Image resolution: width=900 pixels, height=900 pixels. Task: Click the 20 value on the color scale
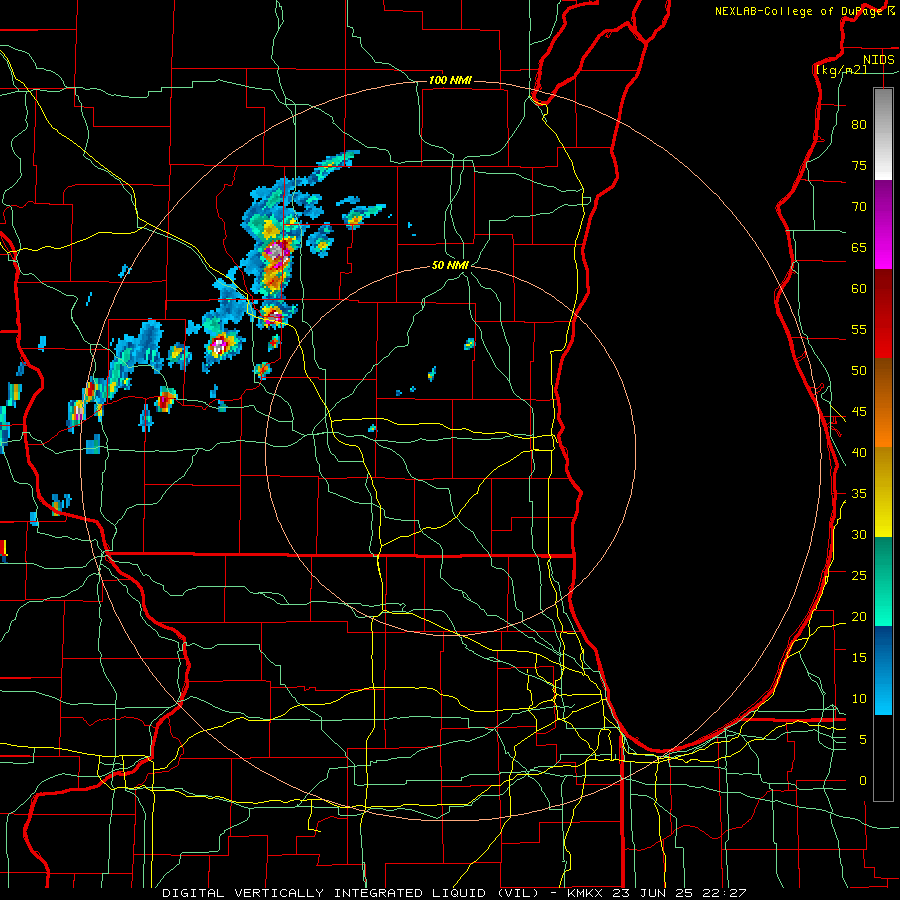coord(859,617)
